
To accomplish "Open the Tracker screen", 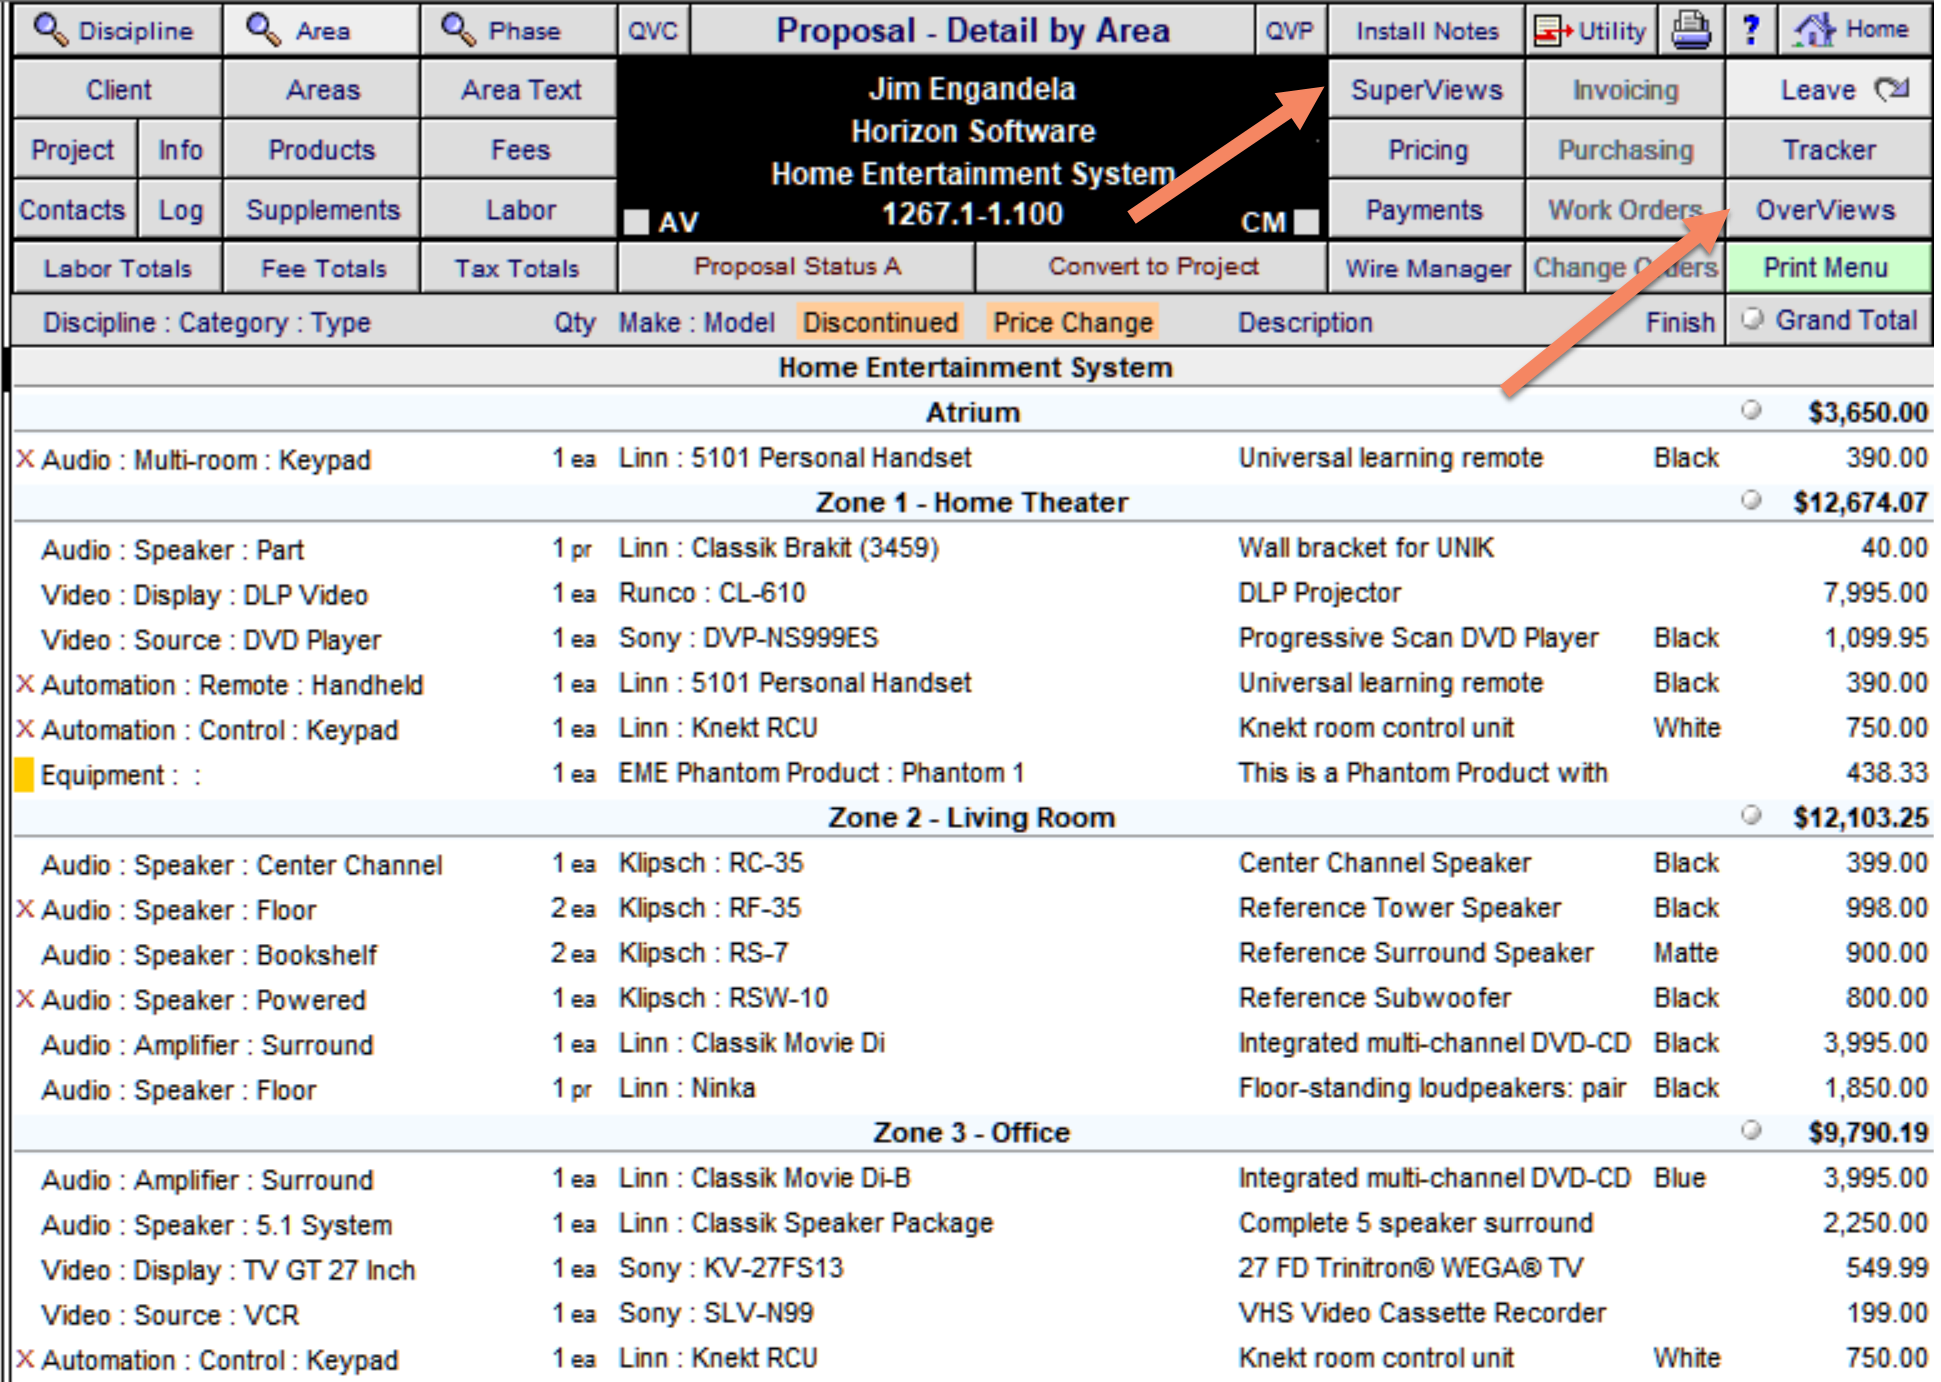I will click(1828, 149).
